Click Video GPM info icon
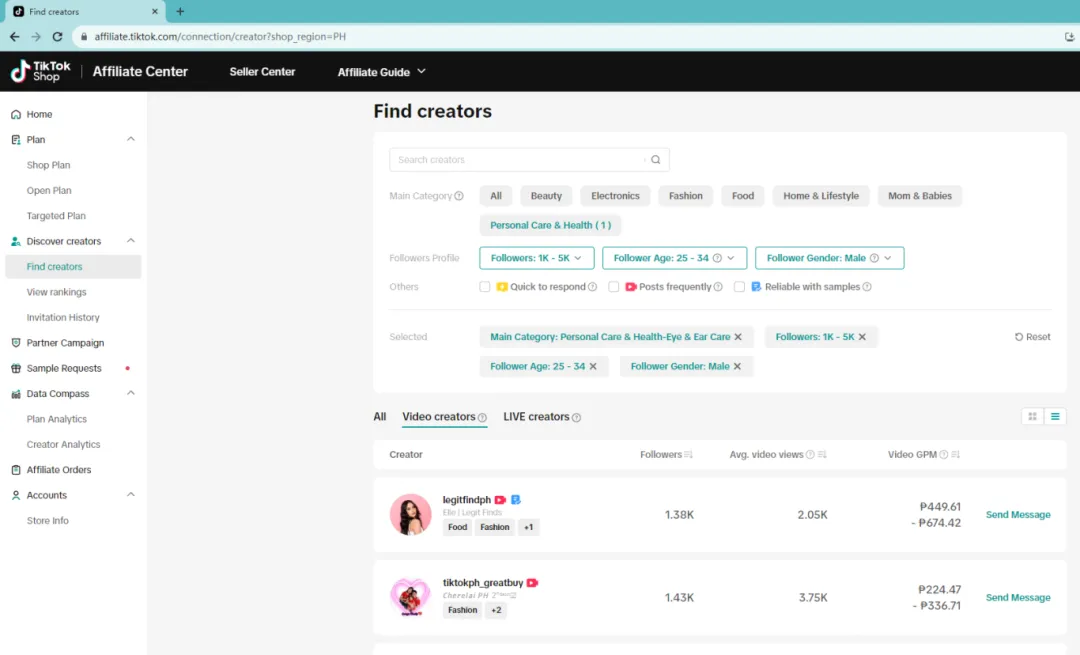 (944, 455)
